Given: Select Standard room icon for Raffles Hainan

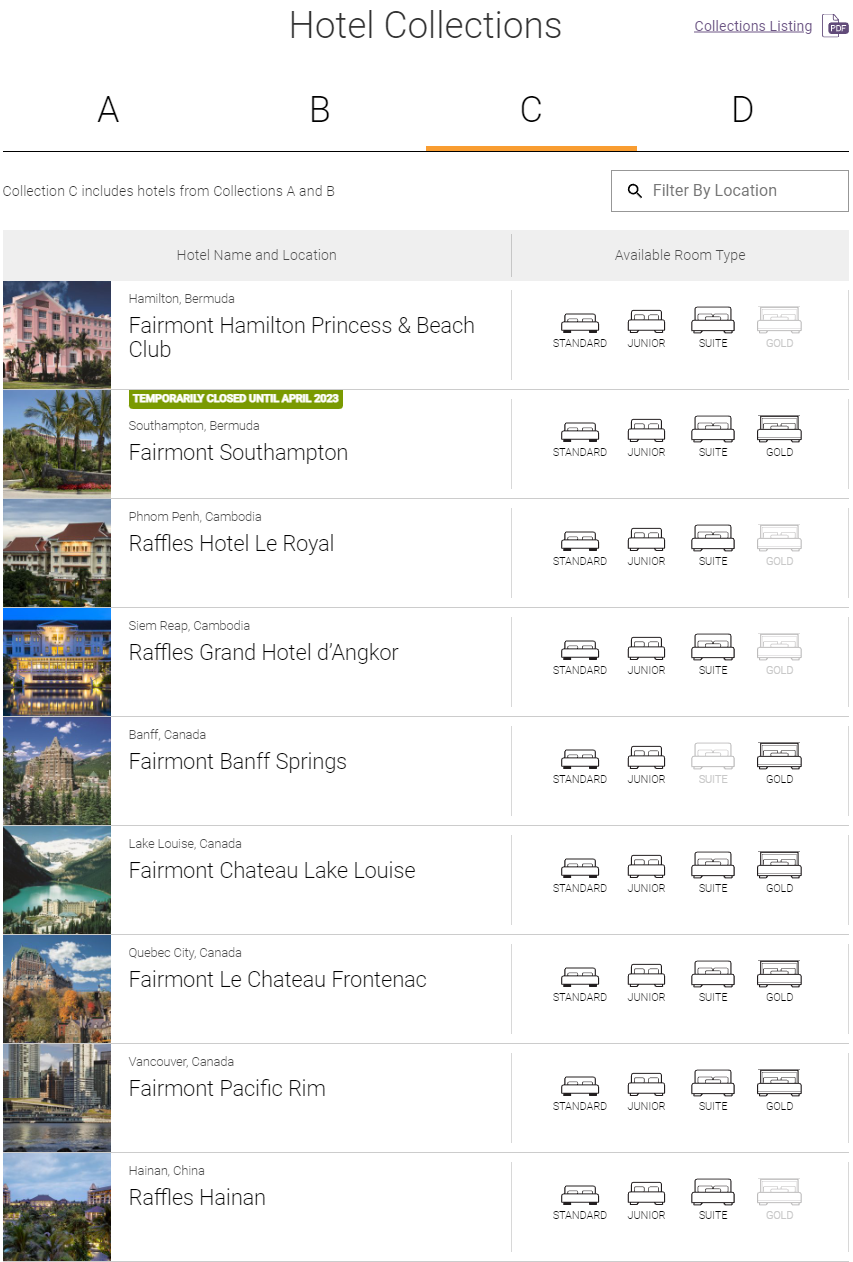Looking at the screenshot, I should click(x=579, y=1192).
